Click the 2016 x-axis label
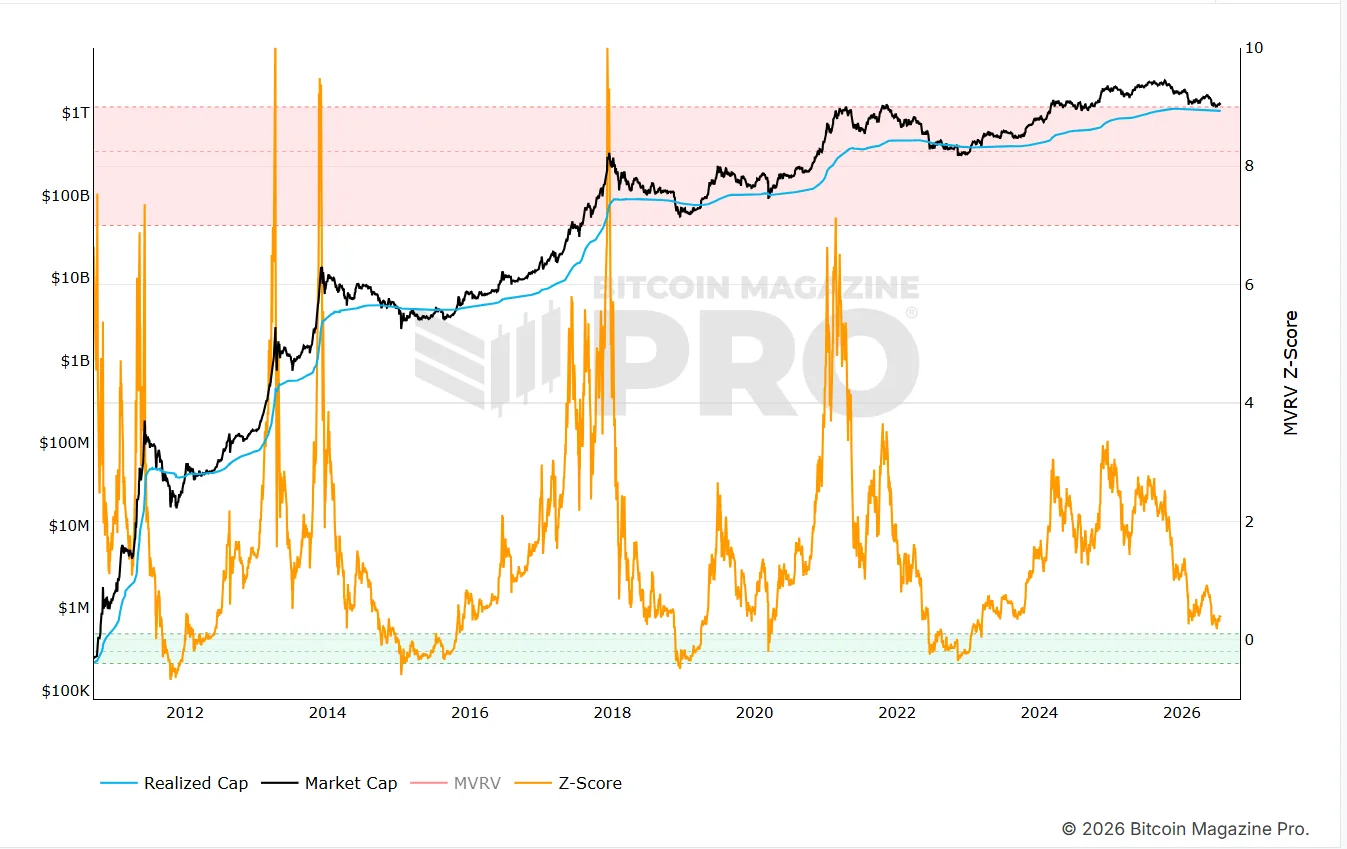This screenshot has width=1347, height=849. 470,712
